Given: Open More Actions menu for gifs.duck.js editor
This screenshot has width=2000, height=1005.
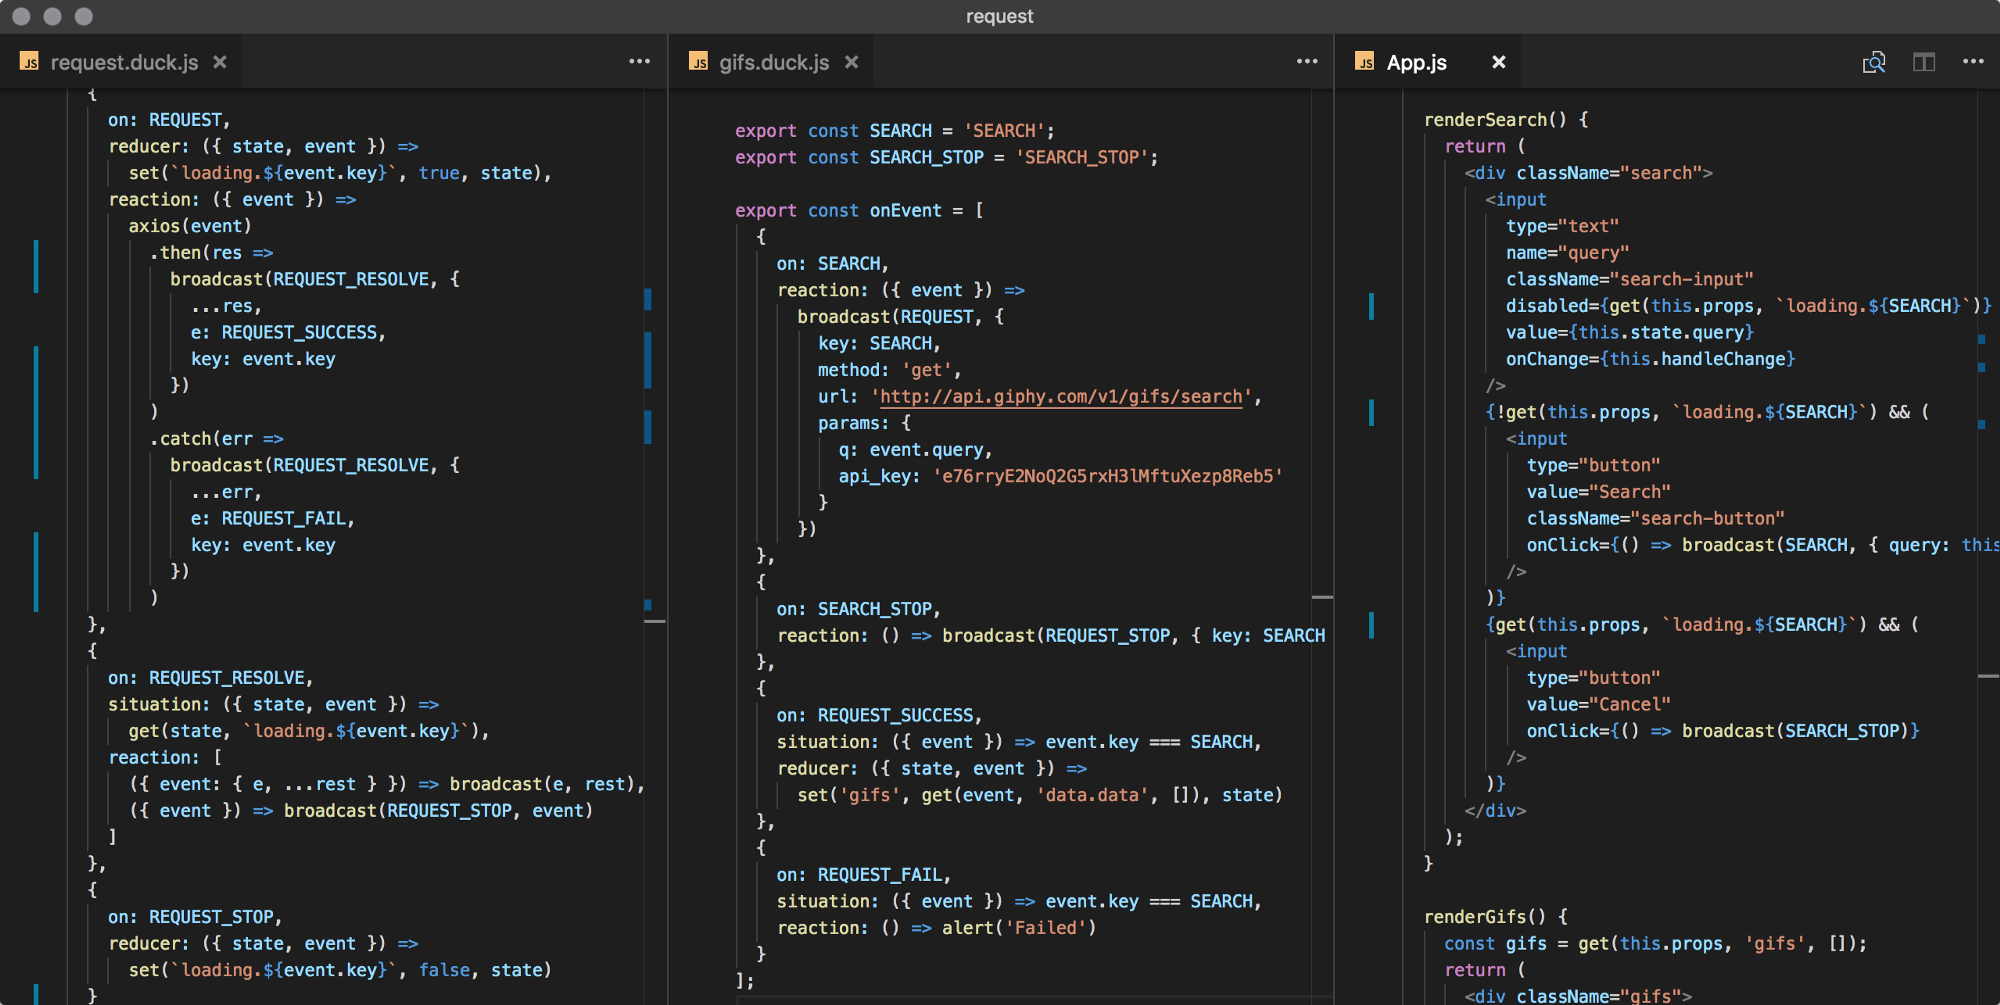Looking at the screenshot, I should (1307, 62).
